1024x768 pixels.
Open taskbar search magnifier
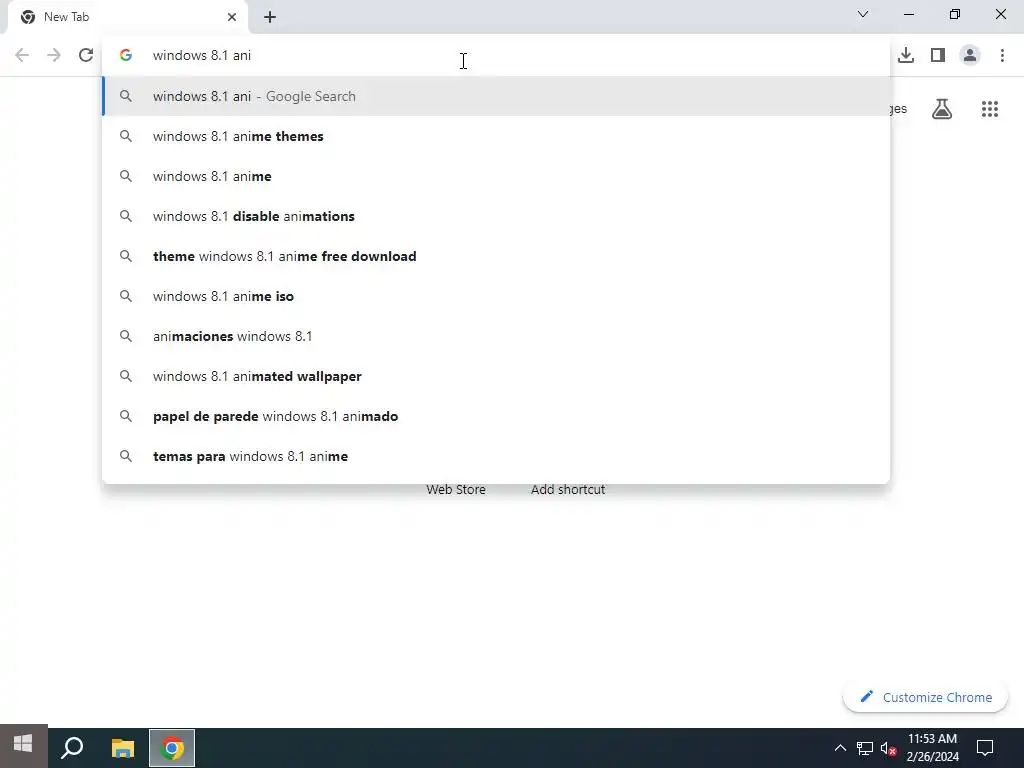(72, 746)
